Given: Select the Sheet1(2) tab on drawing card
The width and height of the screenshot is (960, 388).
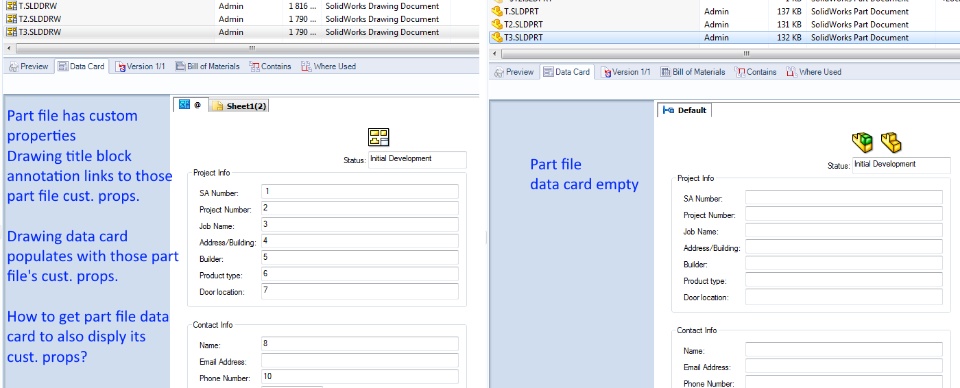Looking at the screenshot, I should click(240, 106).
